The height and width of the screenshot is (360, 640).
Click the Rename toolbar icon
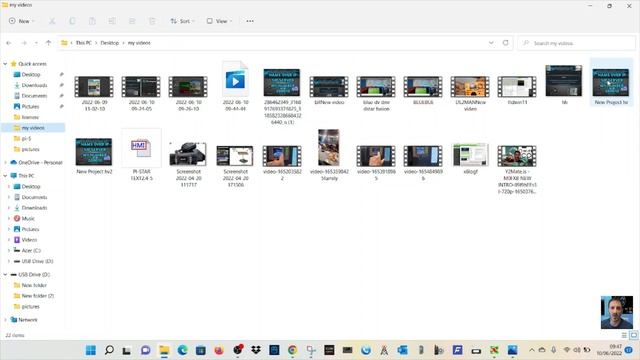[x=112, y=21]
